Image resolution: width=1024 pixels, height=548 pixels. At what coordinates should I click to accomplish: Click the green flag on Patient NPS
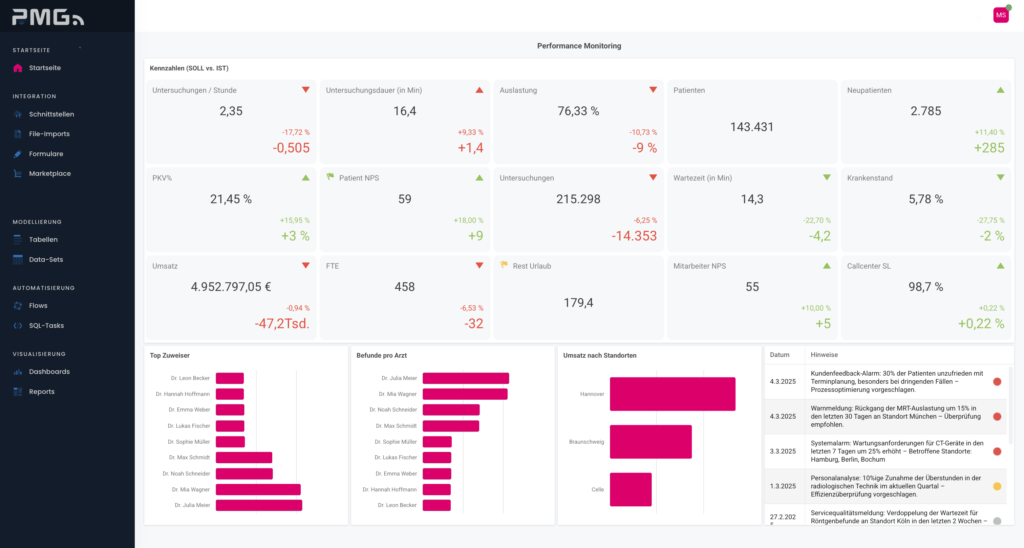pos(330,178)
